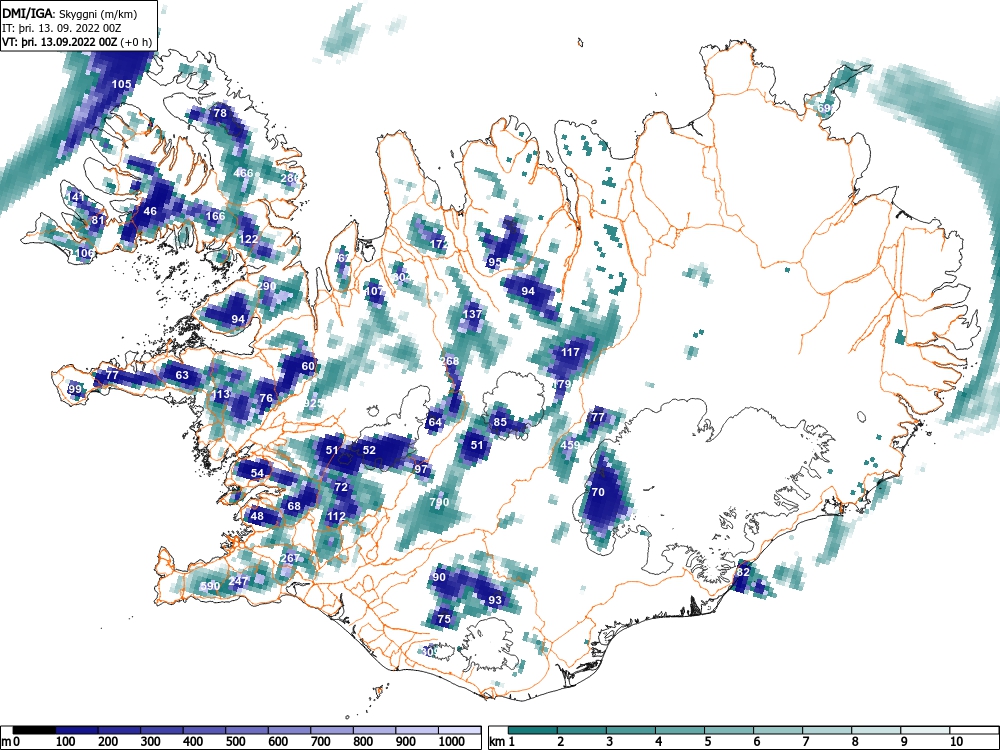Select the '70' value label
Screen dimensions: 1000x750
pyautogui.click(x=598, y=492)
